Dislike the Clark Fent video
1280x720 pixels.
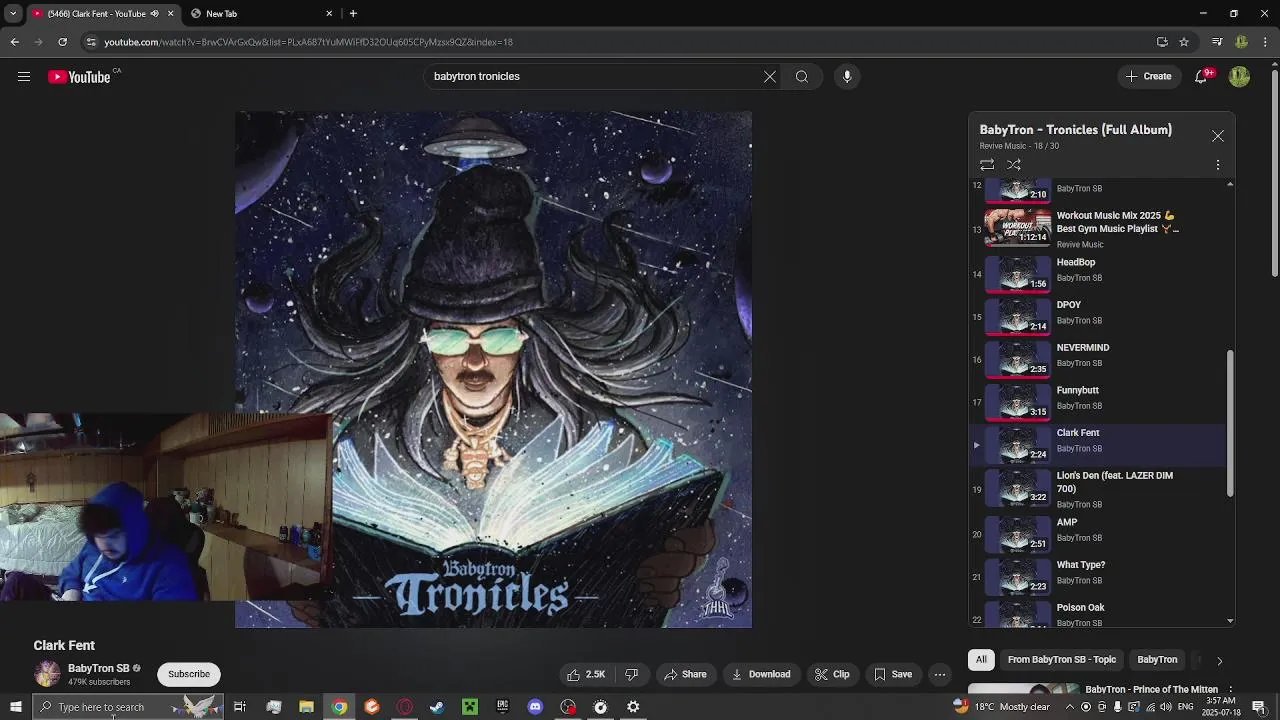tap(631, 675)
